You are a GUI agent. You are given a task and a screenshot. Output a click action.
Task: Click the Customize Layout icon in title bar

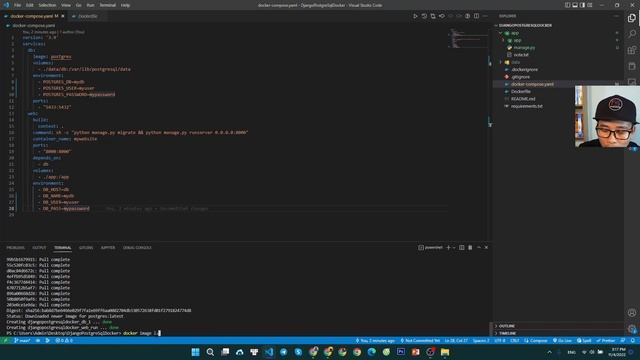coord(590,5)
